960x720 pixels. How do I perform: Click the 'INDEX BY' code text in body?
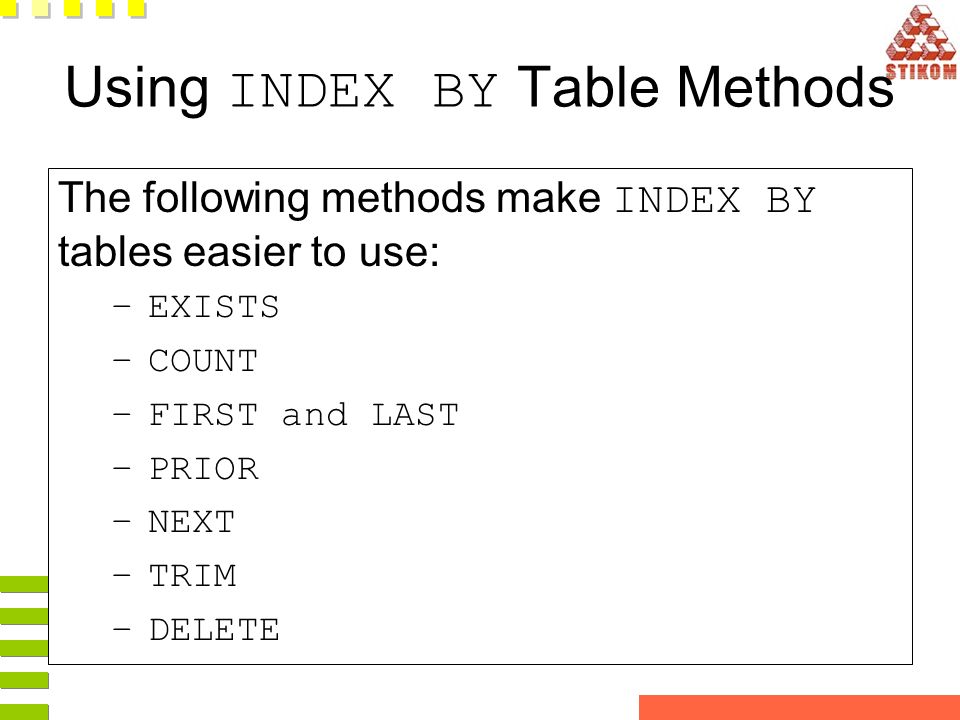tap(715, 200)
